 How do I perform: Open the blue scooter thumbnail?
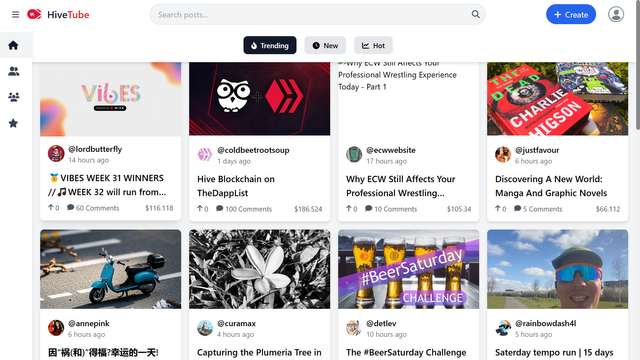pyautogui.click(x=111, y=269)
